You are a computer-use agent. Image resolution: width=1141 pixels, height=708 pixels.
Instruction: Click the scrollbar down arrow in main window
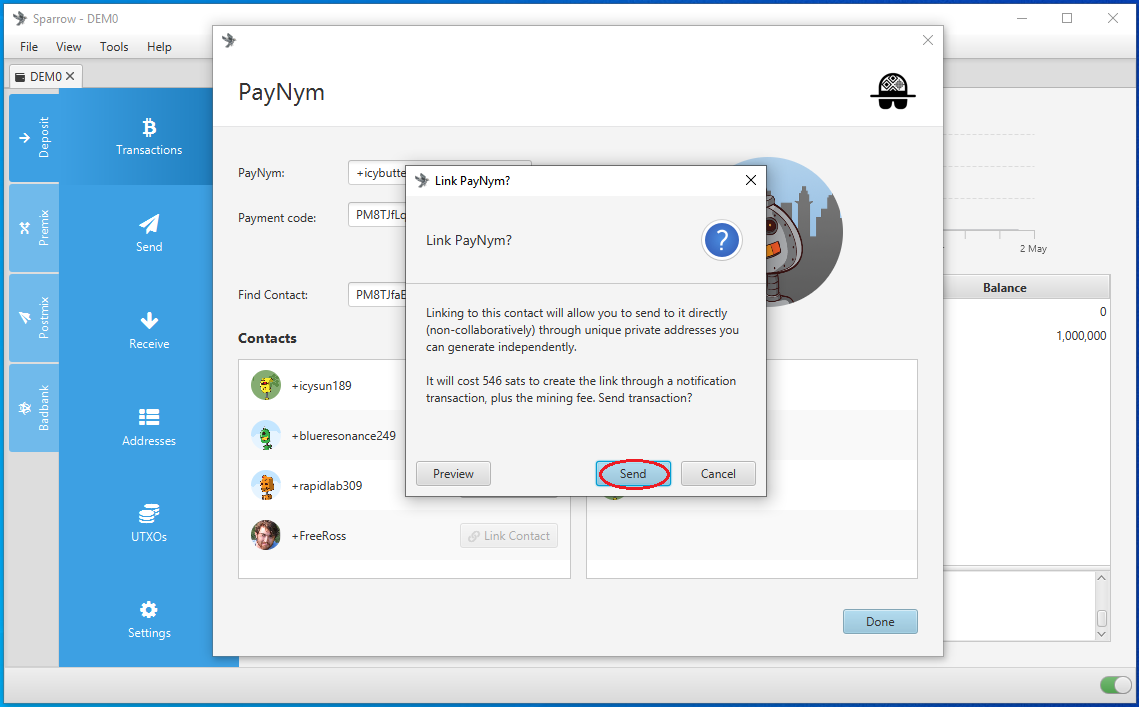coord(1102,634)
